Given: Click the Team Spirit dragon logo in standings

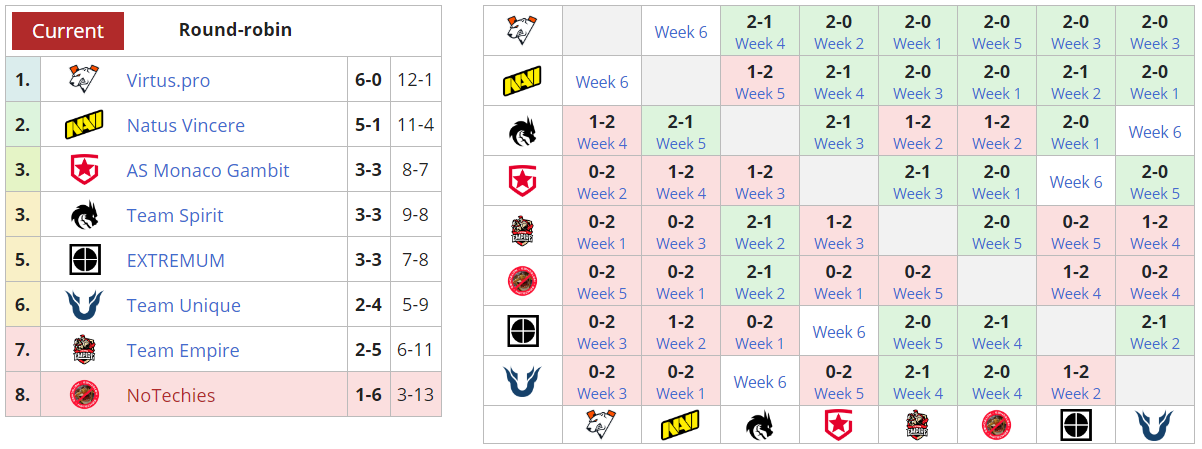Looking at the screenshot, I should (x=84, y=215).
